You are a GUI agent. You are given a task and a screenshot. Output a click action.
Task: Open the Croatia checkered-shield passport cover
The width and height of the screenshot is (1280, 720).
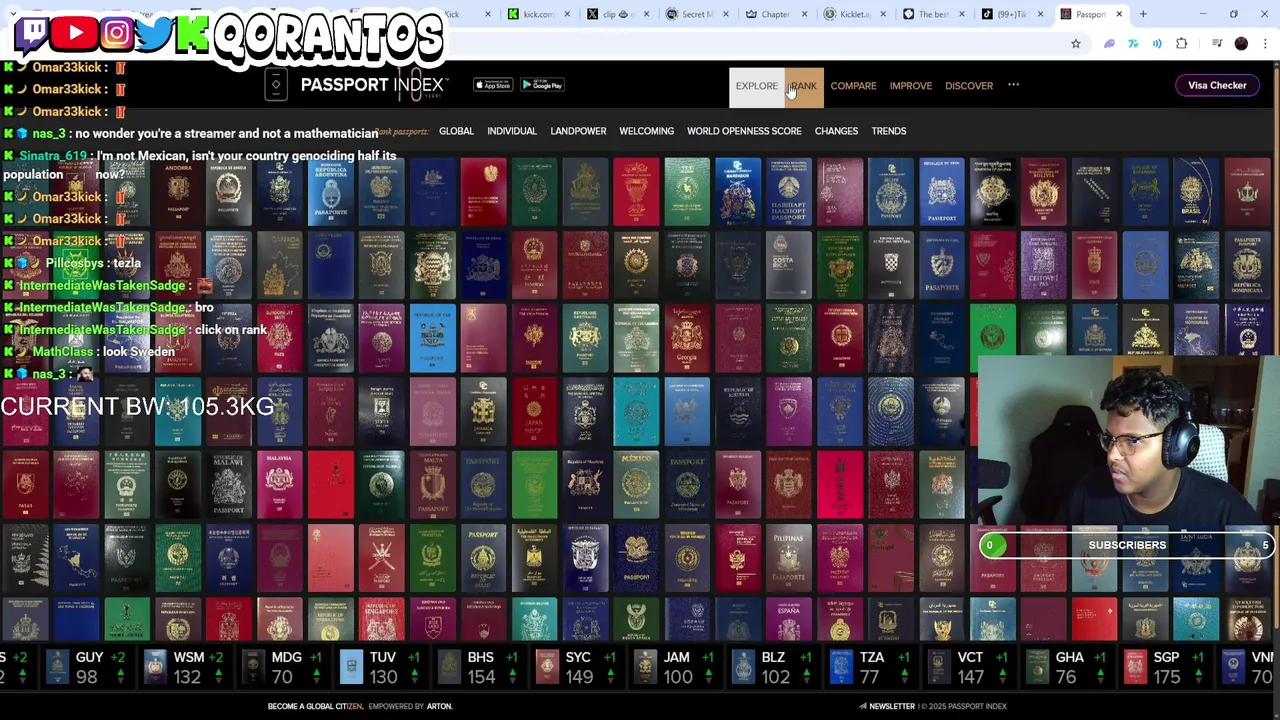[x=891, y=265]
